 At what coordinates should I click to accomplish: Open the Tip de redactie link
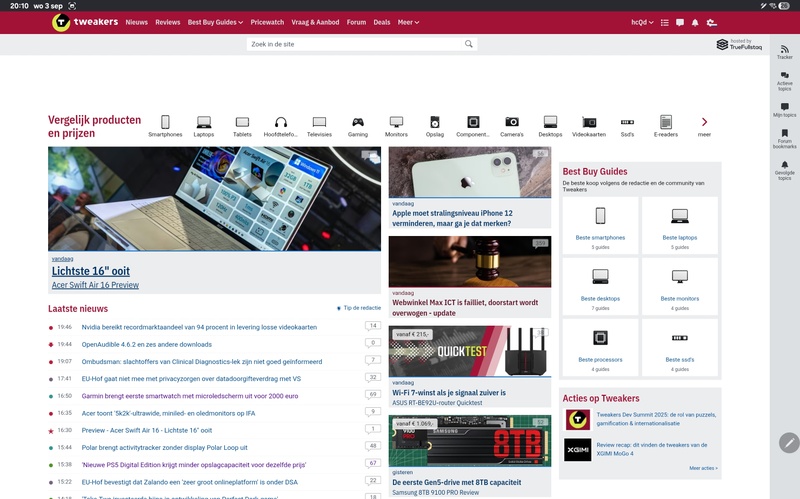pyautogui.click(x=359, y=308)
